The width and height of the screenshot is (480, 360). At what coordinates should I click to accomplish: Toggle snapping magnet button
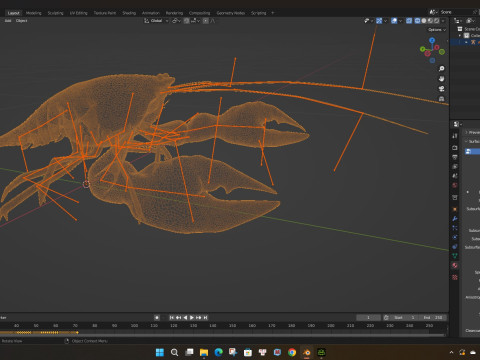pyautogui.click(x=187, y=21)
